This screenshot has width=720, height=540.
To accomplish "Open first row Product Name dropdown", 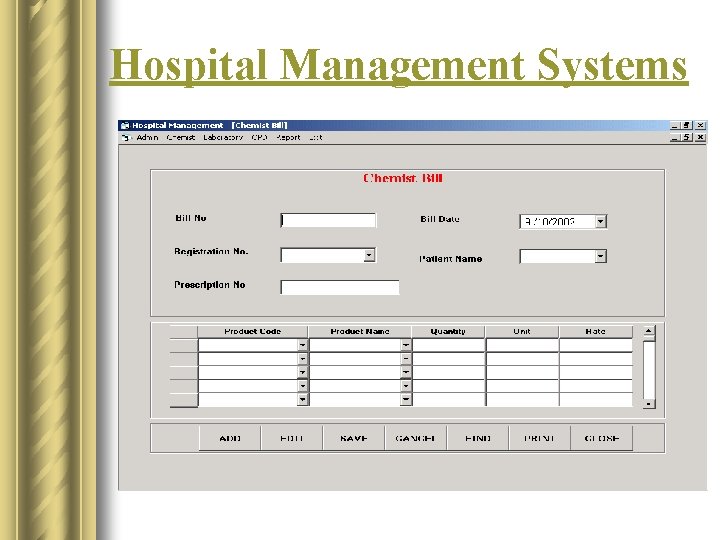I will 405,345.
